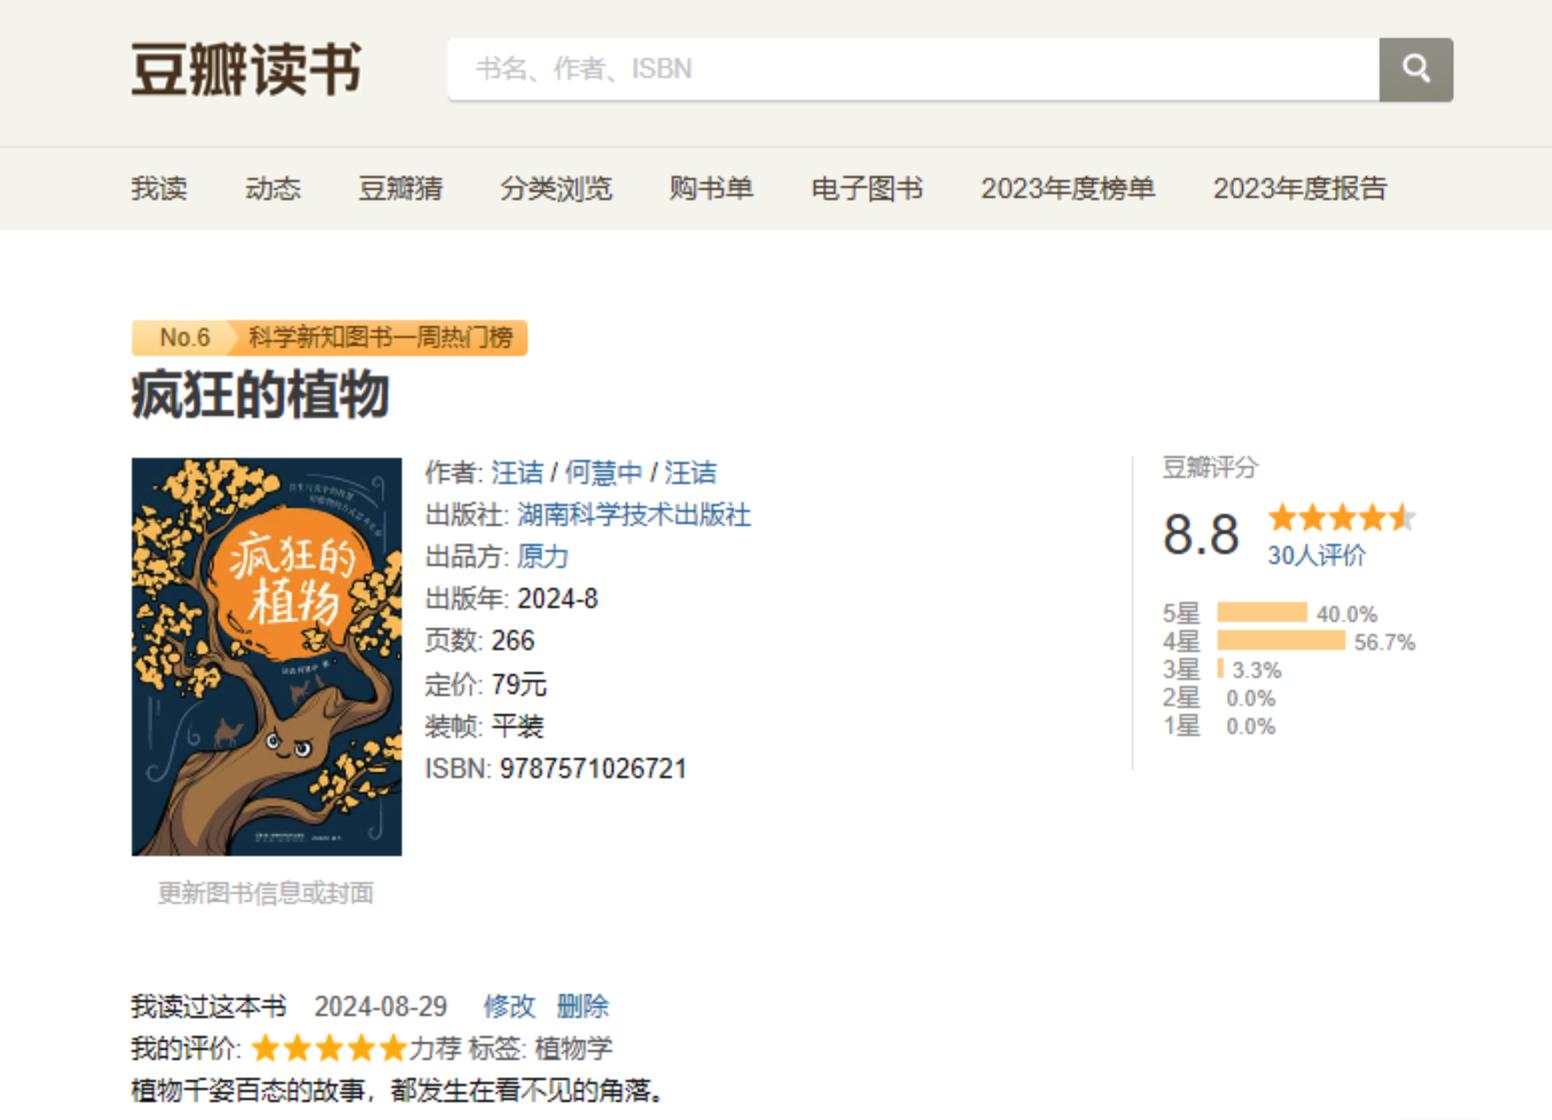Open 2023年度榜单
Screen dimensions: 1552x1120
point(1067,189)
